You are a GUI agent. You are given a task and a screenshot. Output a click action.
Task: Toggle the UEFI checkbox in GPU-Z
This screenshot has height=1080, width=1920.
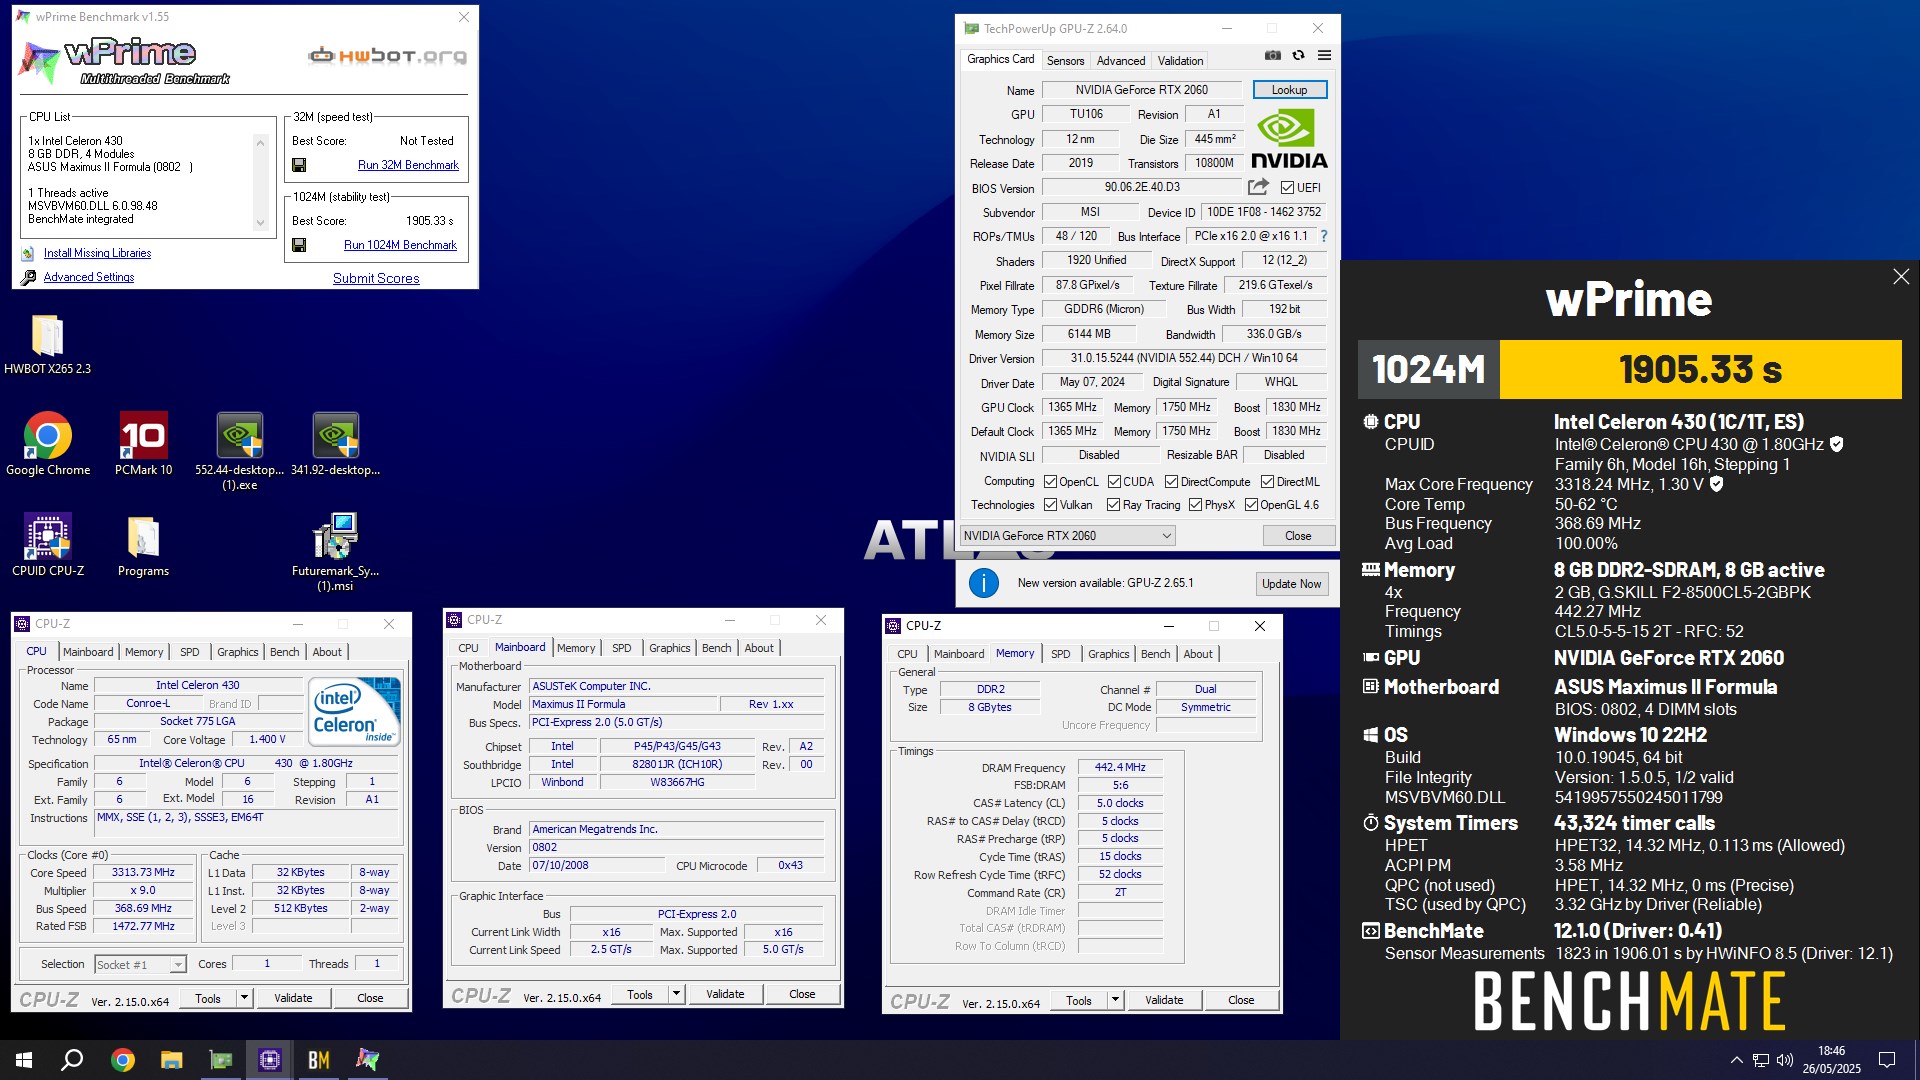pos(1288,188)
